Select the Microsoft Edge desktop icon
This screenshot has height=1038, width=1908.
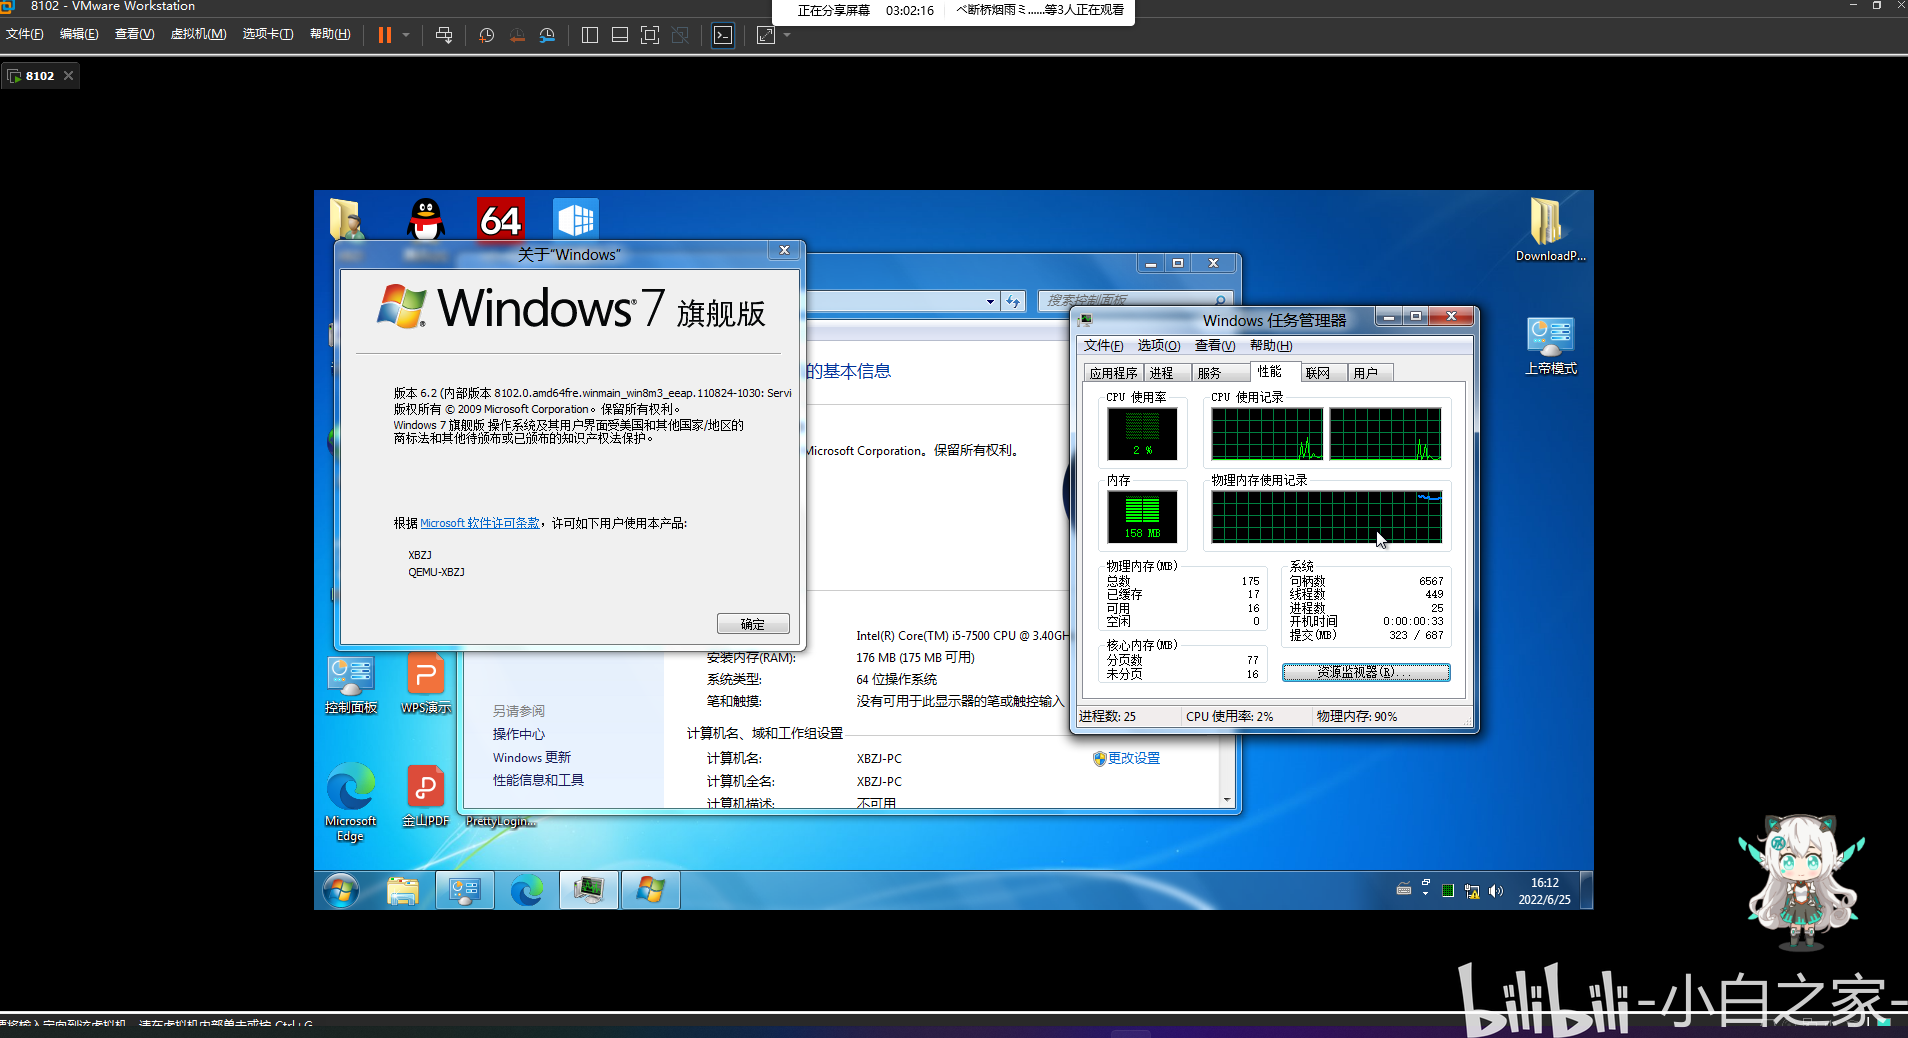351,803
